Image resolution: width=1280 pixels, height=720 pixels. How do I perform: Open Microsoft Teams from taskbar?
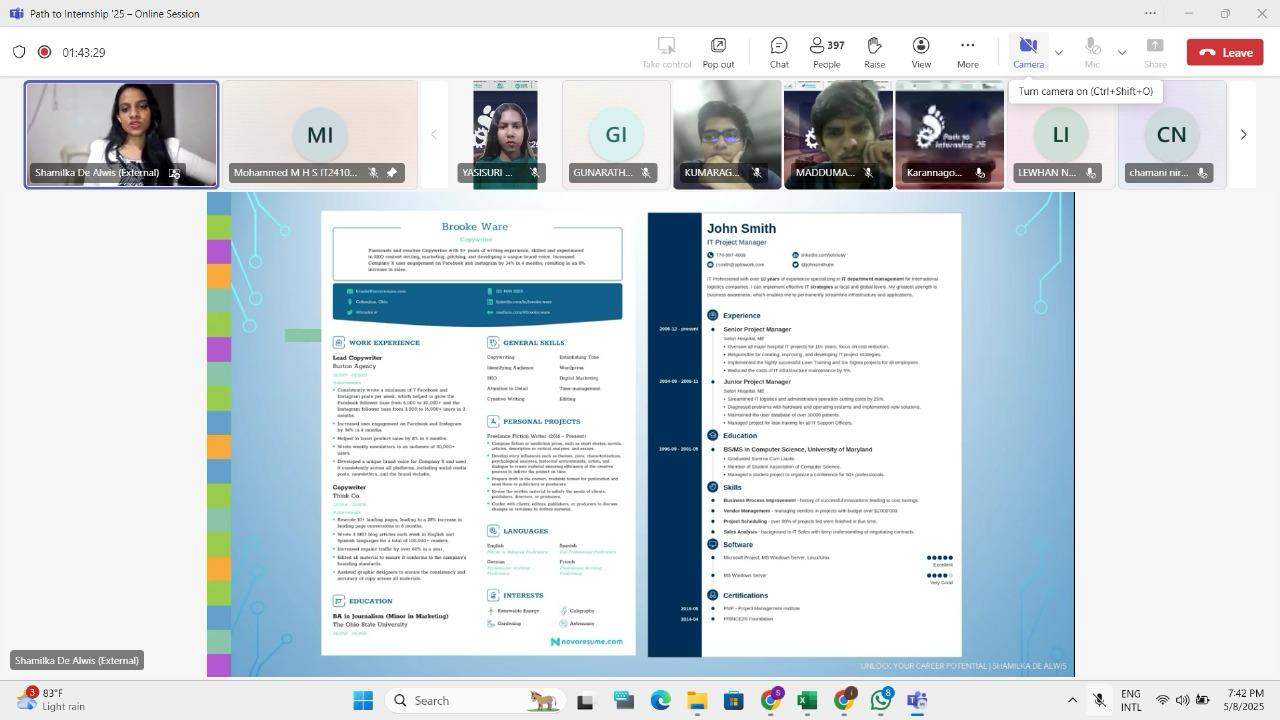(x=917, y=701)
